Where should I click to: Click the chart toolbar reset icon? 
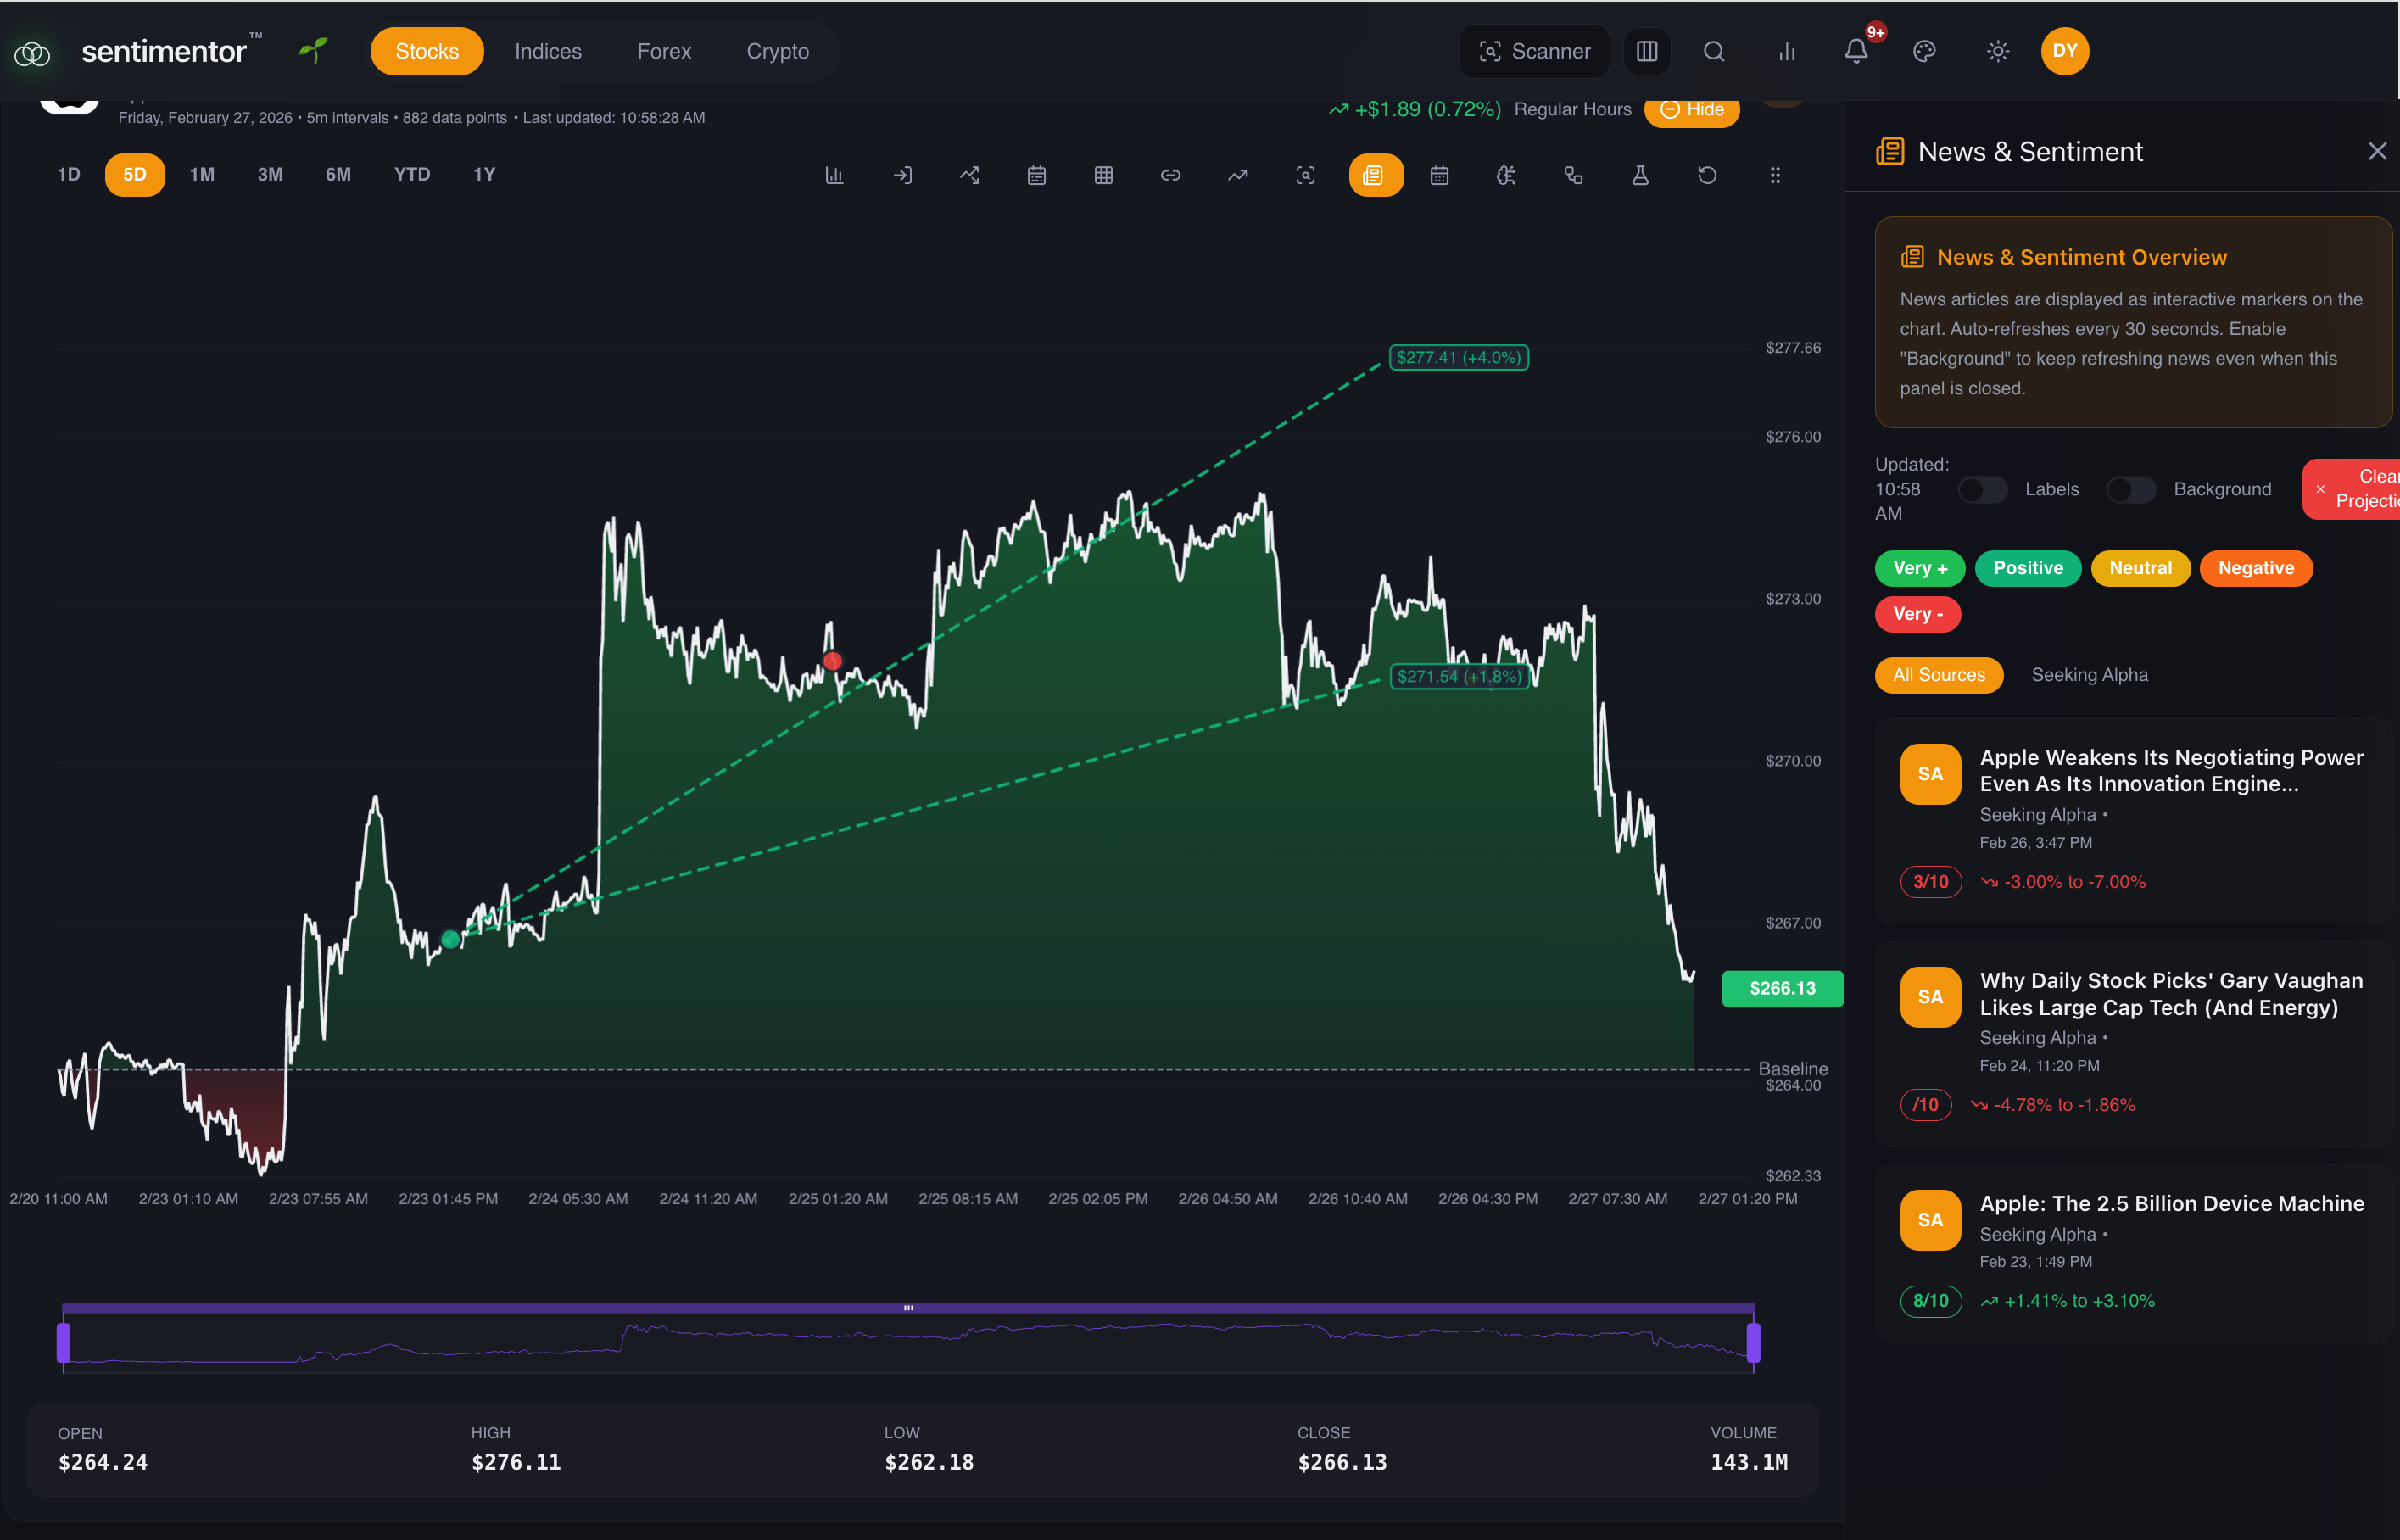pyautogui.click(x=1707, y=175)
